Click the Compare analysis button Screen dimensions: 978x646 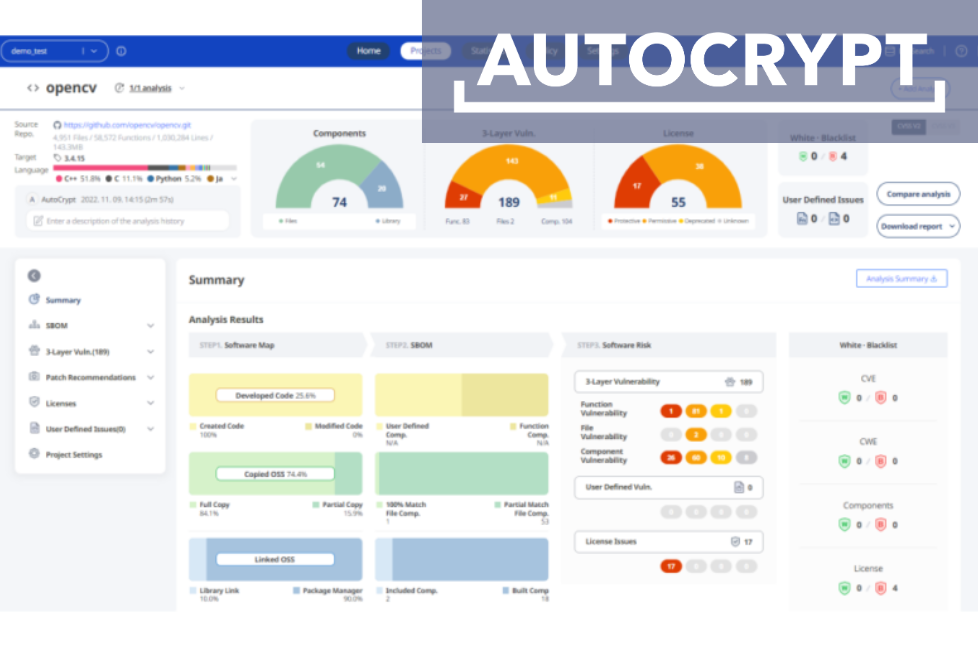[x=918, y=194]
